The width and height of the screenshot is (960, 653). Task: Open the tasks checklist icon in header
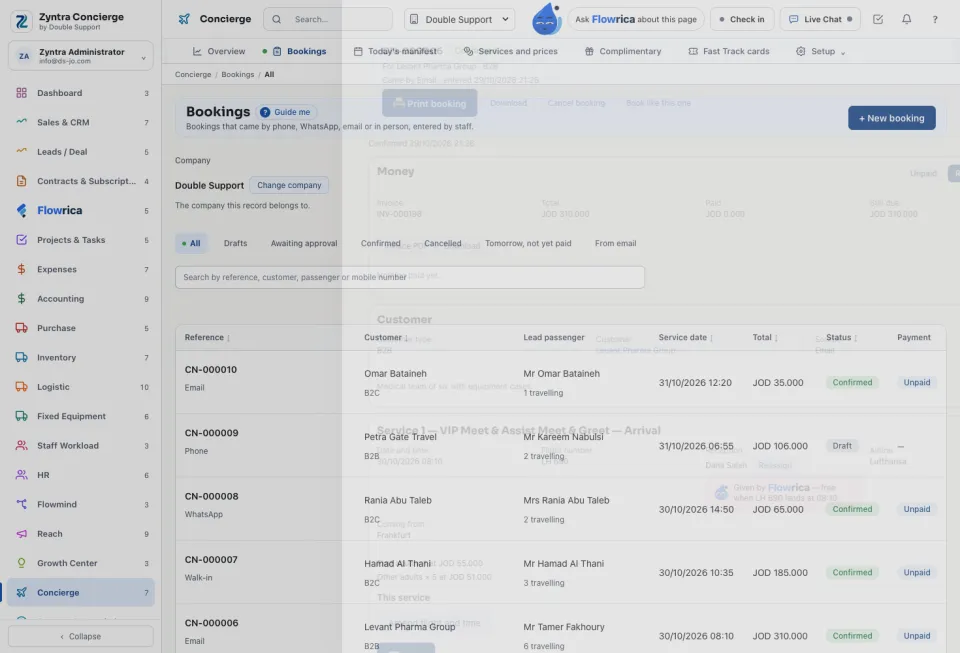878,19
